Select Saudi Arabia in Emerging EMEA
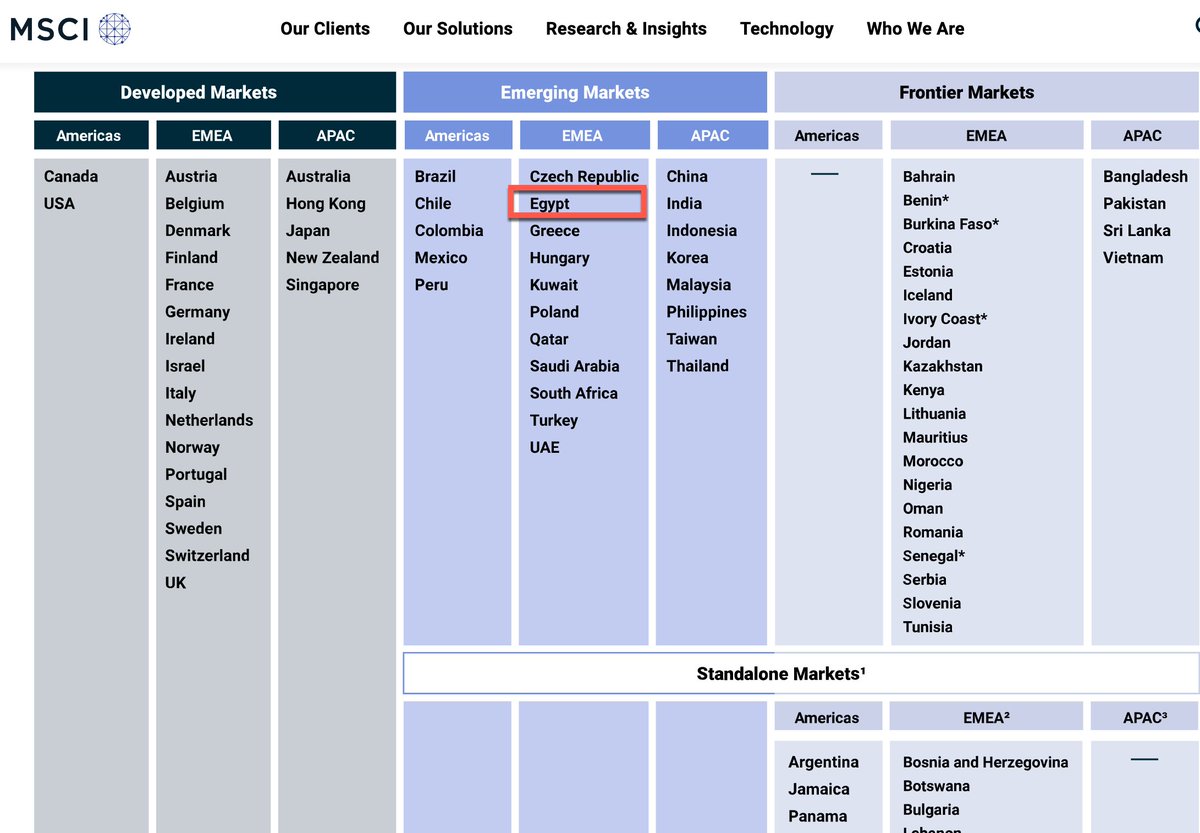The image size is (1200, 833). (575, 366)
